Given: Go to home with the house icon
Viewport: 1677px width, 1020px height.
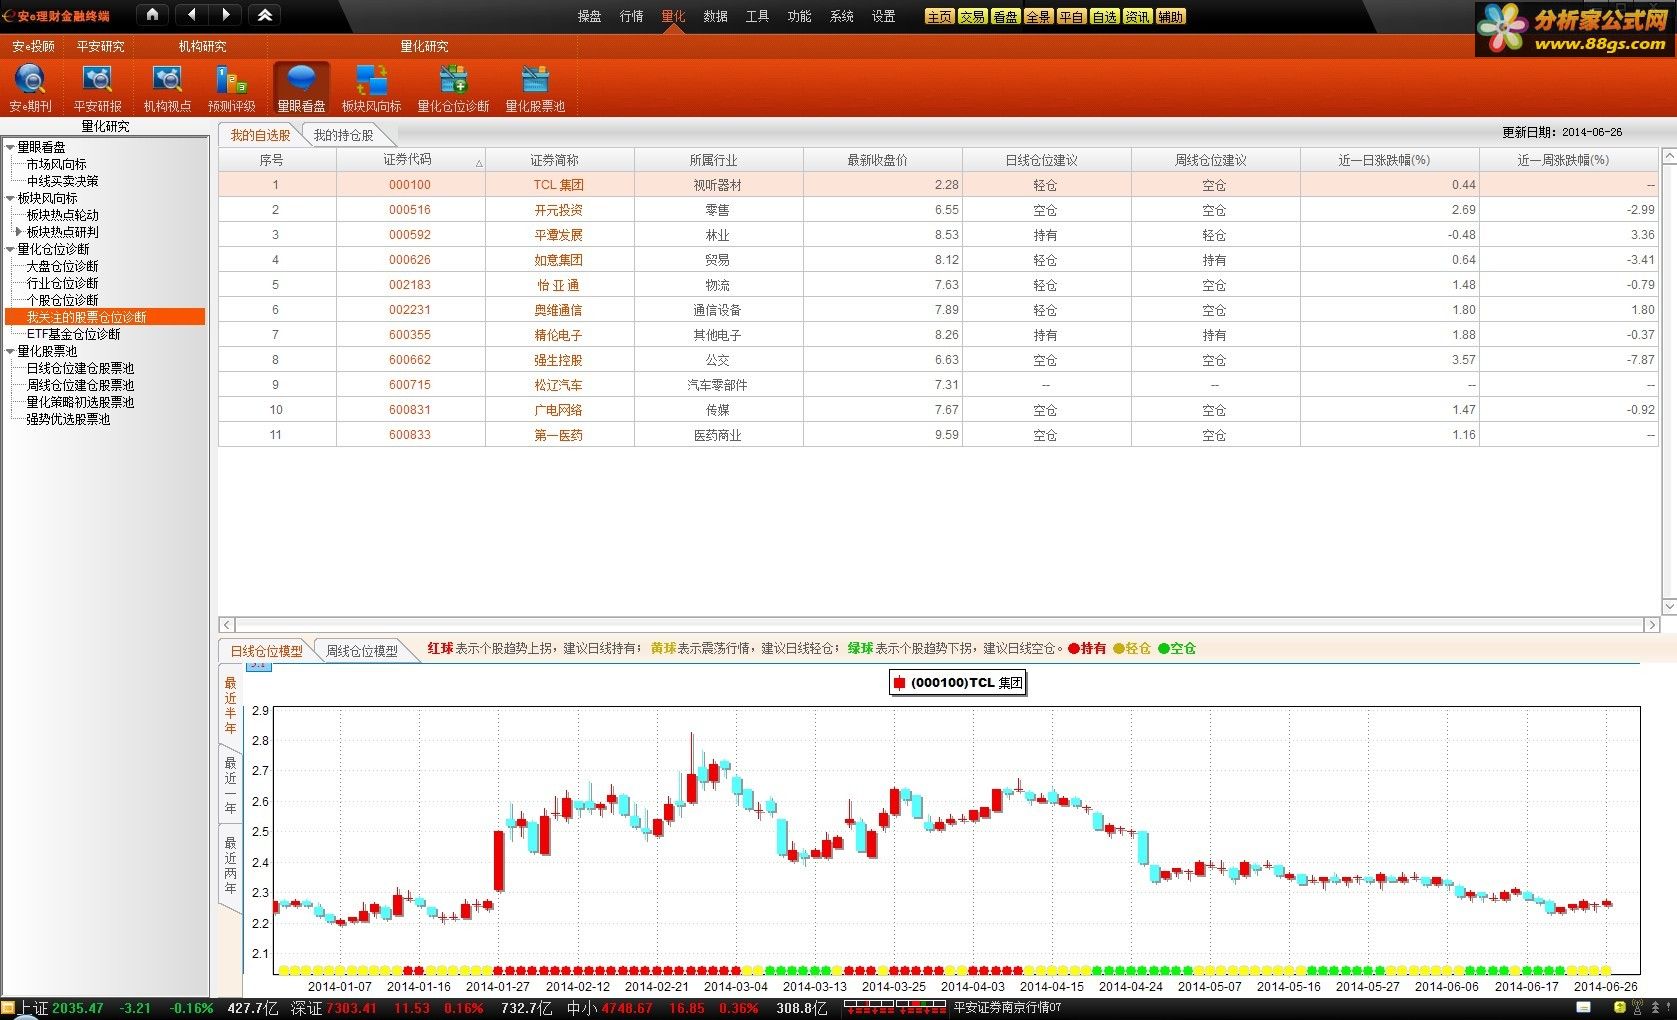Looking at the screenshot, I should click(152, 14).
